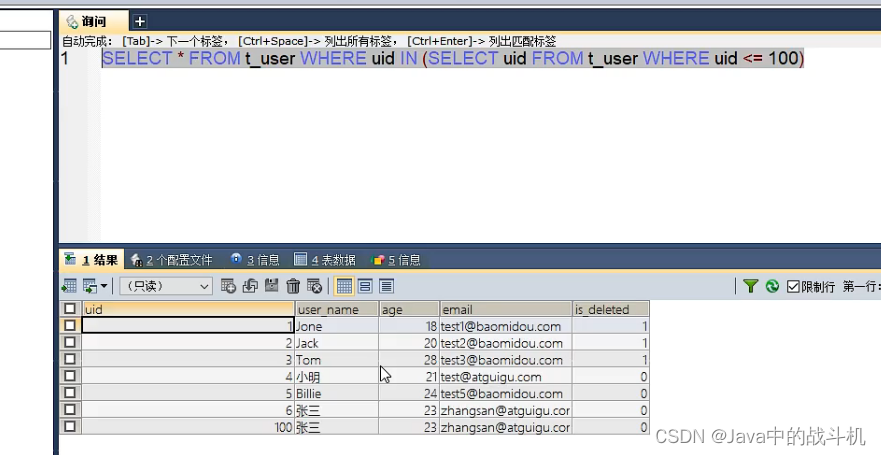Select the uid cell with value 1
This screenshot has width=881, height=455.
pos(188,326)
